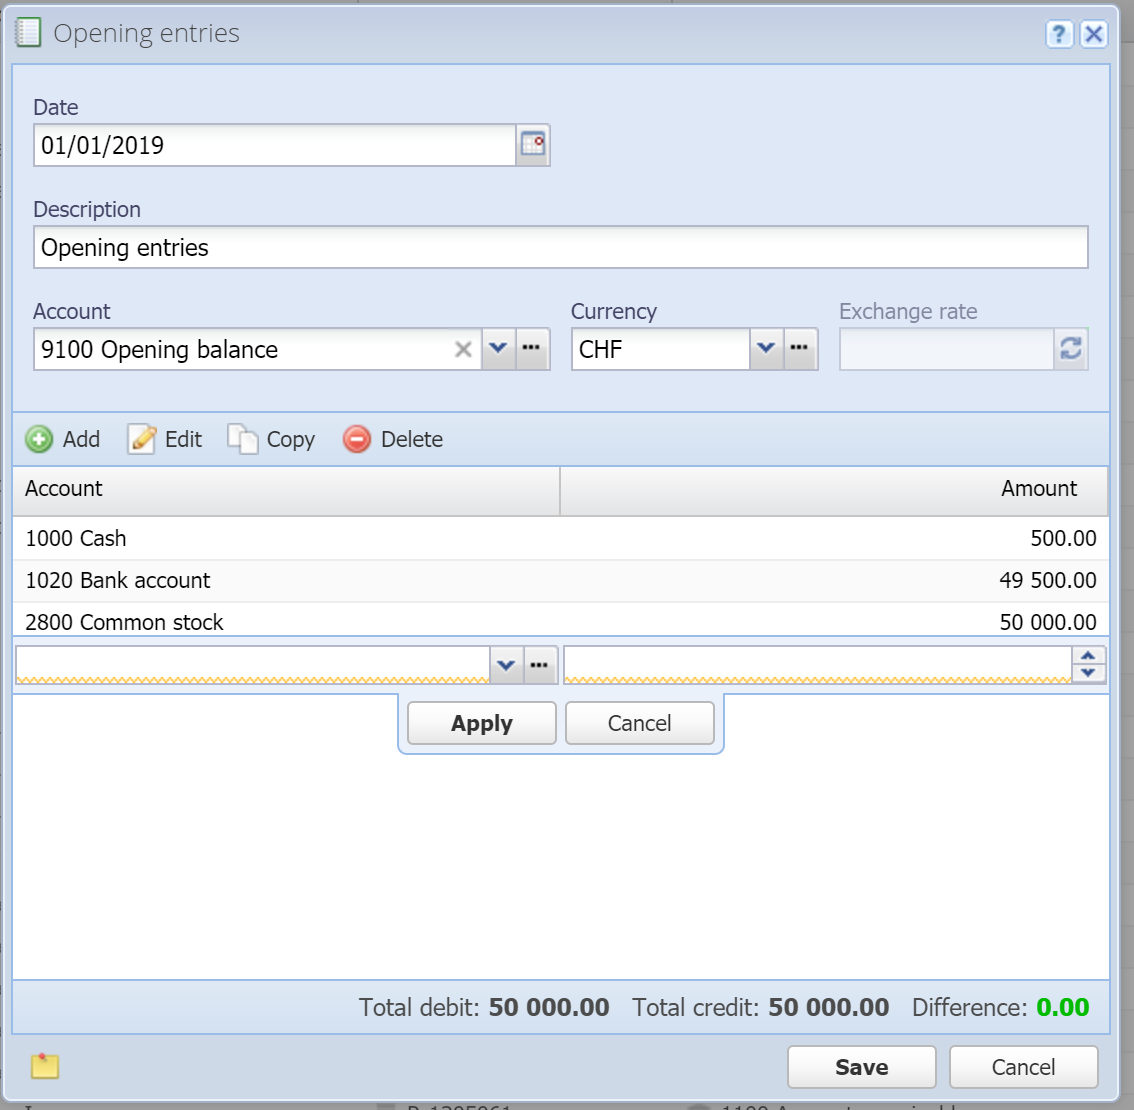Click the Save button
This screenshot has width=1134, height=1110.
(861, 1067)
